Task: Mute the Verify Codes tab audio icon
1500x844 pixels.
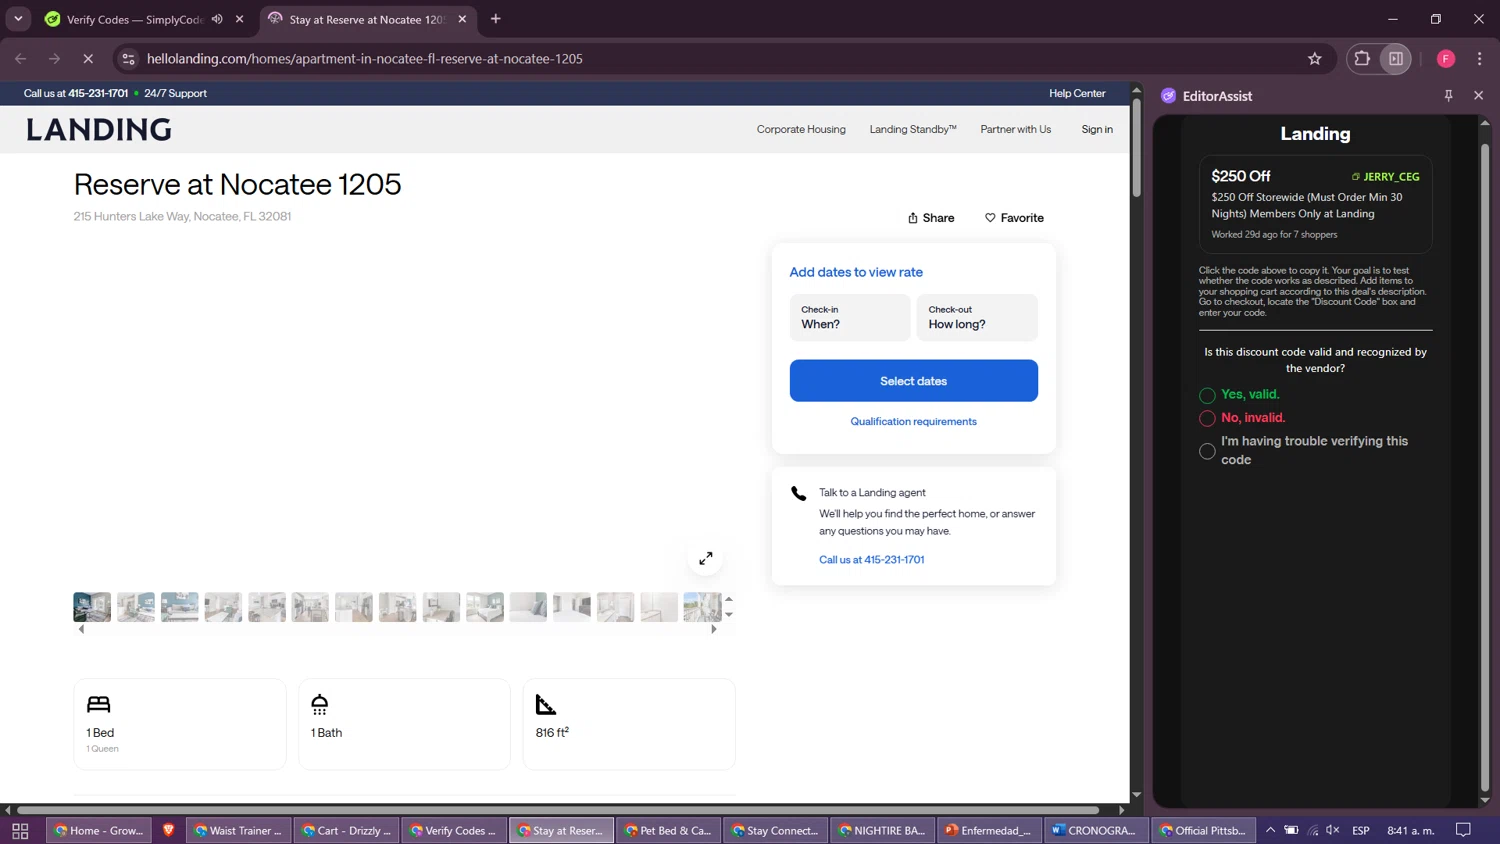Action: click(x=217, y=19)
